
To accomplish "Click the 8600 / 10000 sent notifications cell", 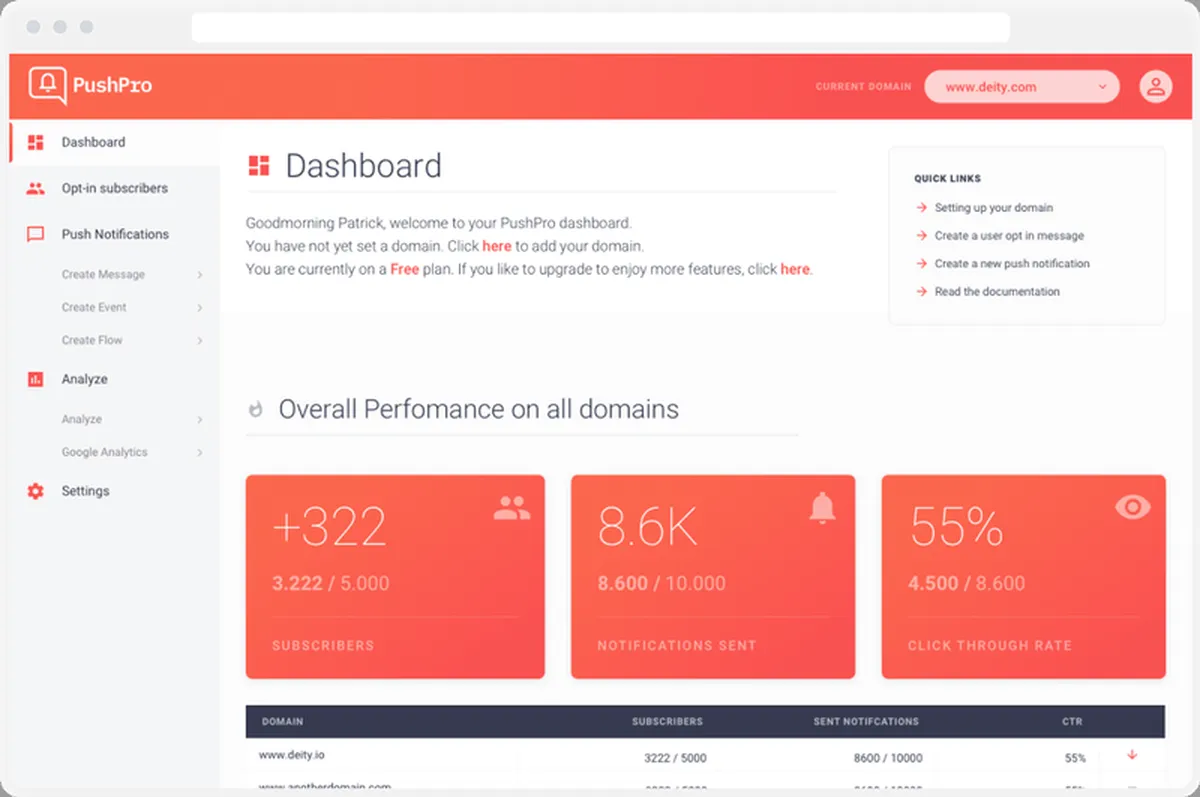I will click(888, 758).
